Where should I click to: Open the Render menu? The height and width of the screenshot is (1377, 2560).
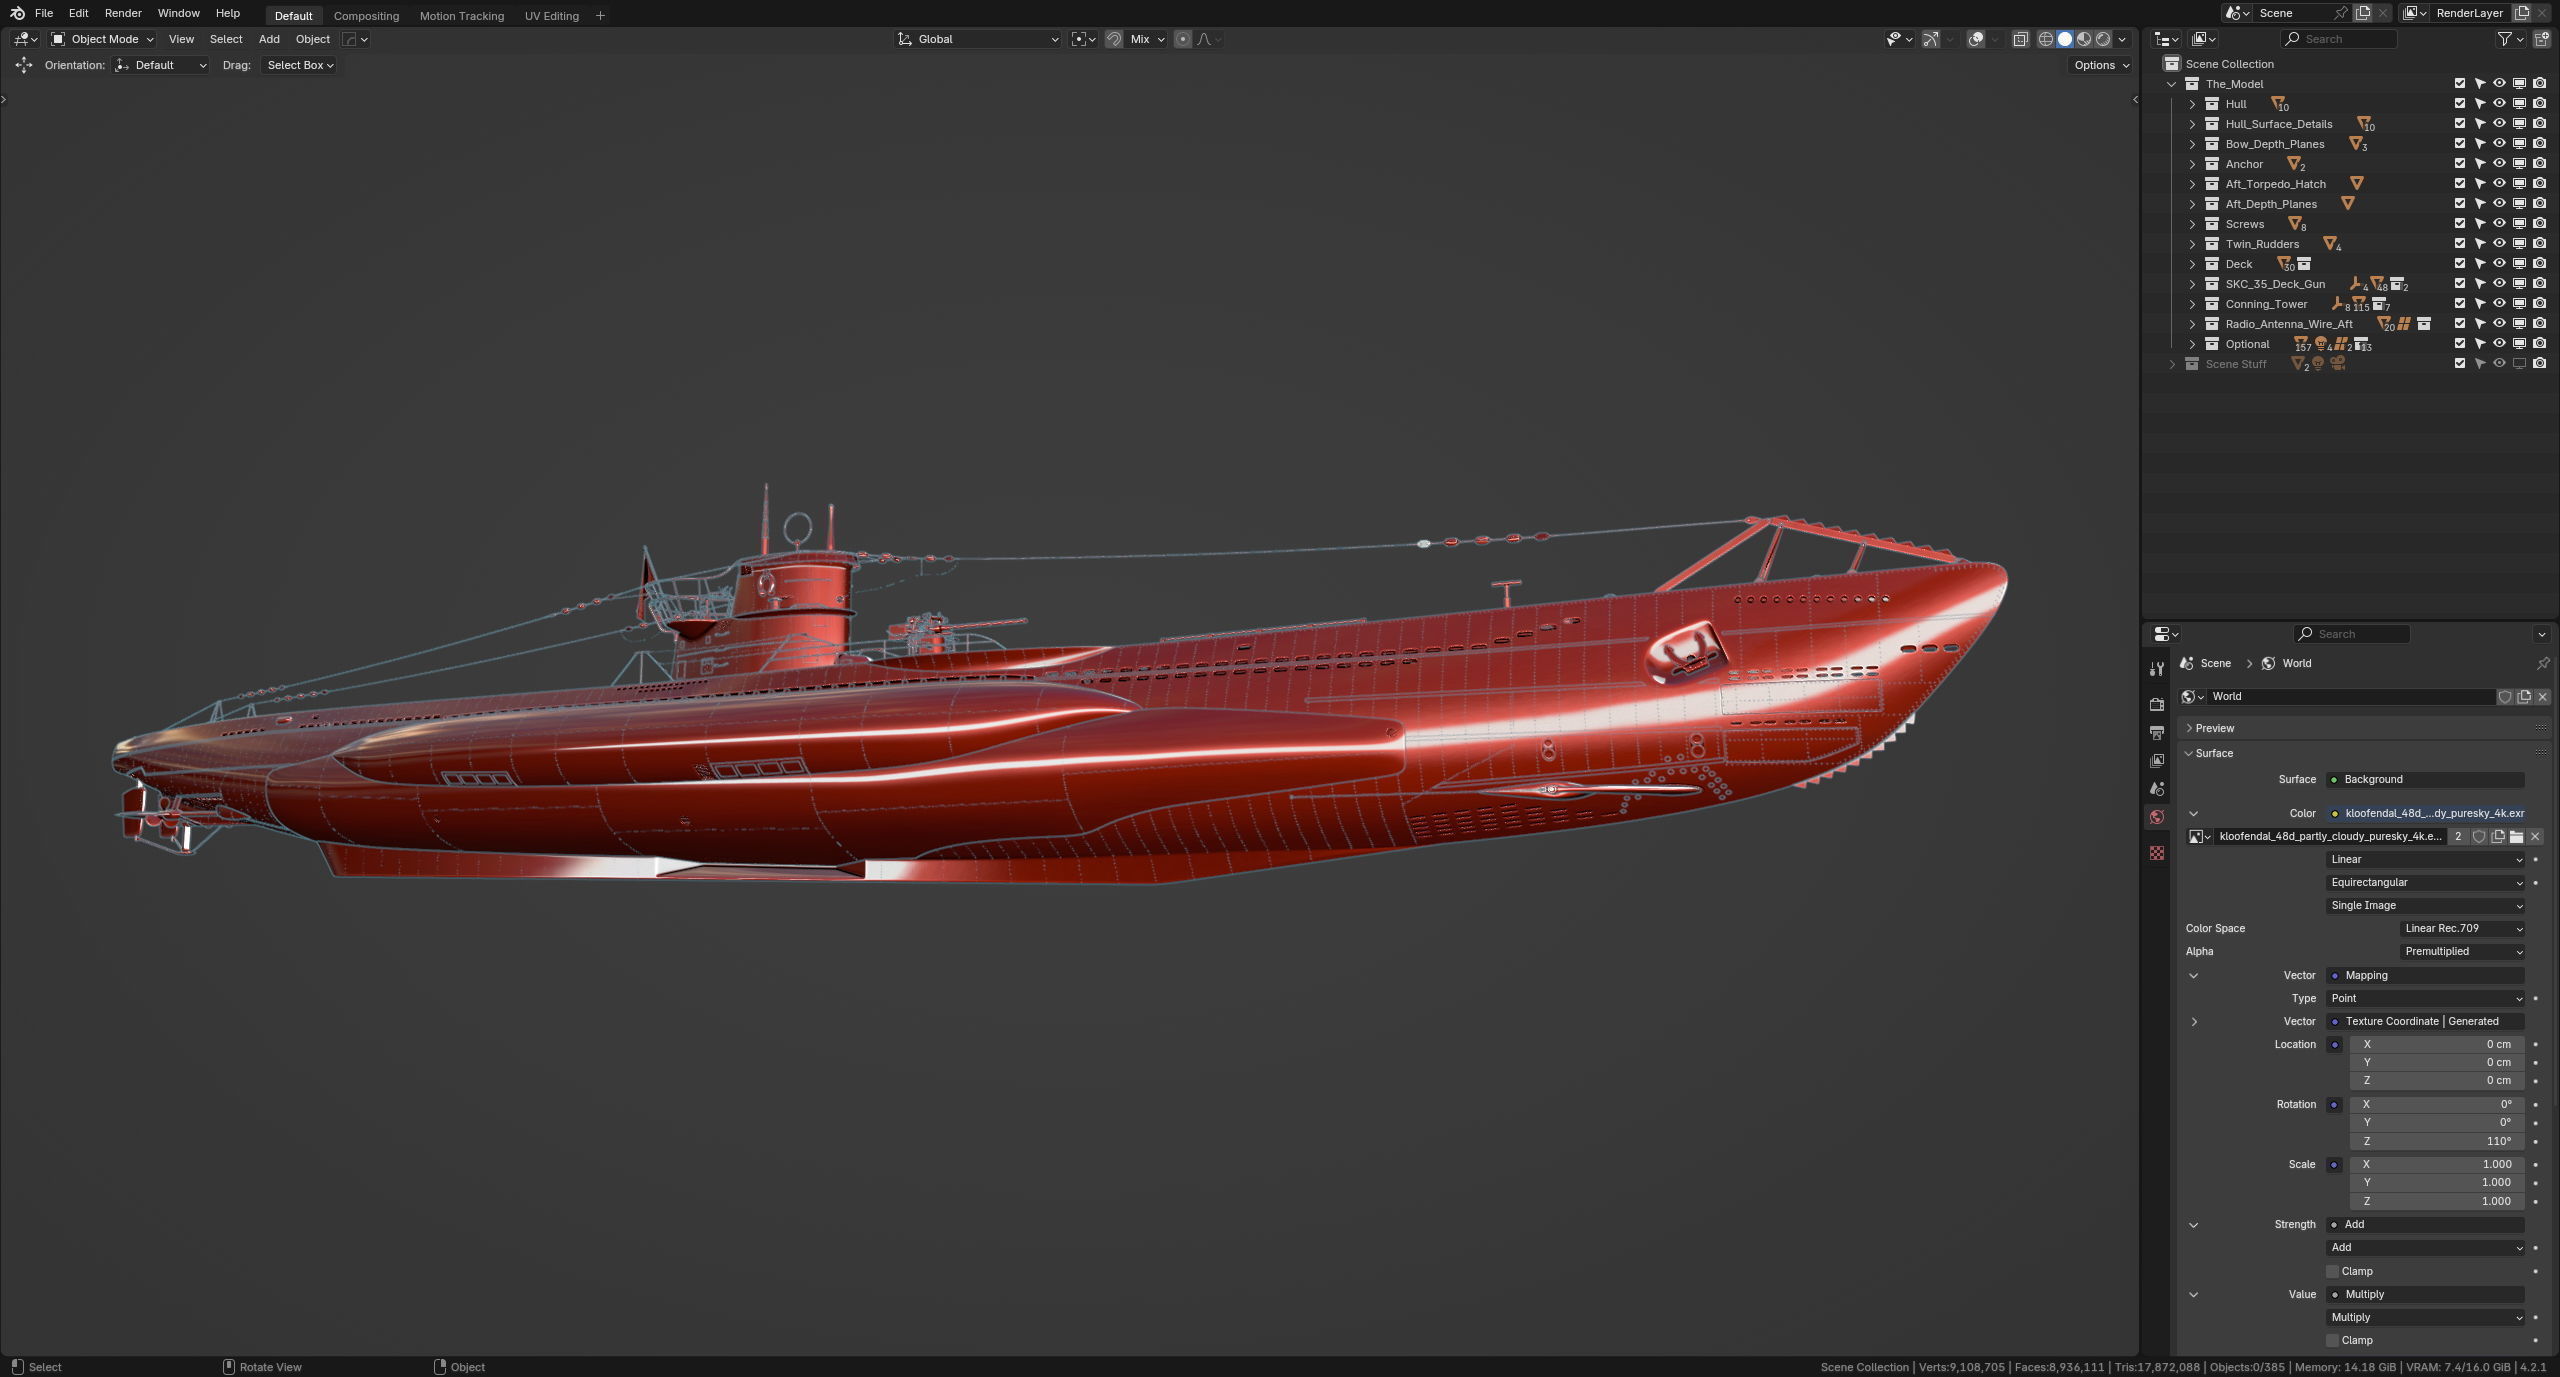123,13
